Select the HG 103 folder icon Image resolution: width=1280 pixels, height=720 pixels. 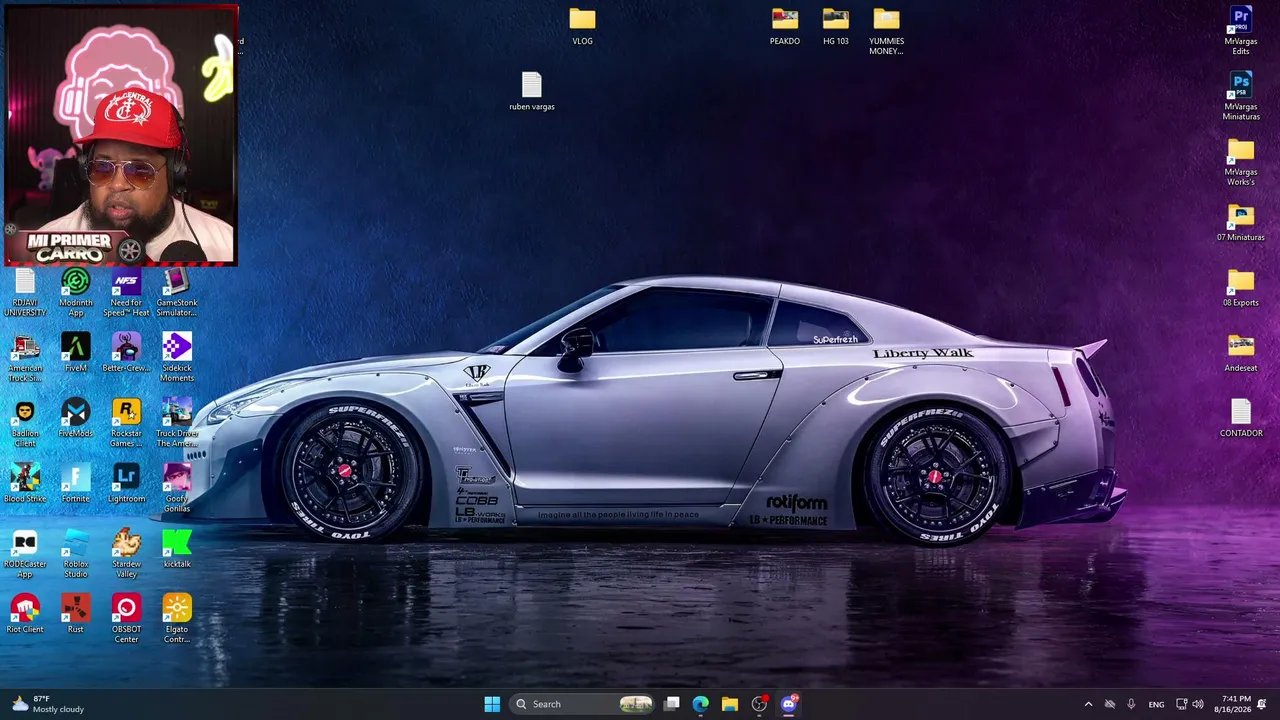(x=836, y=27)
